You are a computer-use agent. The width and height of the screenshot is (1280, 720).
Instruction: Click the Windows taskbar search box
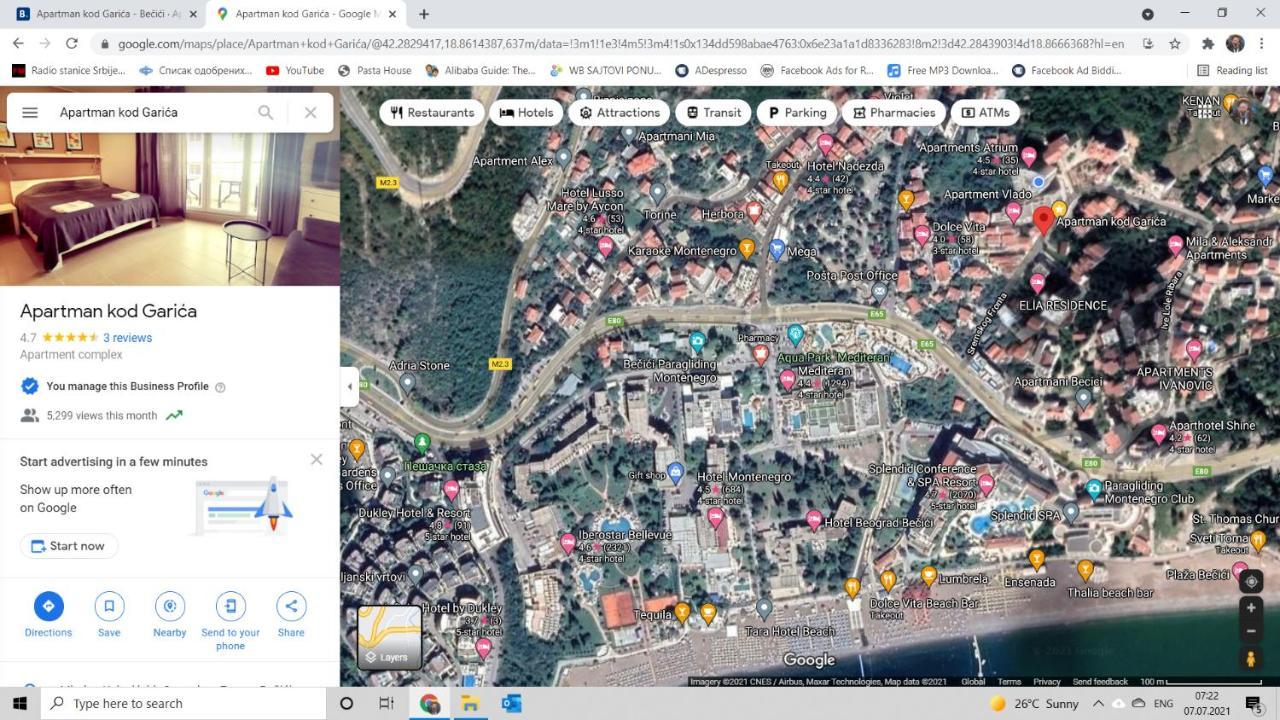184,703
